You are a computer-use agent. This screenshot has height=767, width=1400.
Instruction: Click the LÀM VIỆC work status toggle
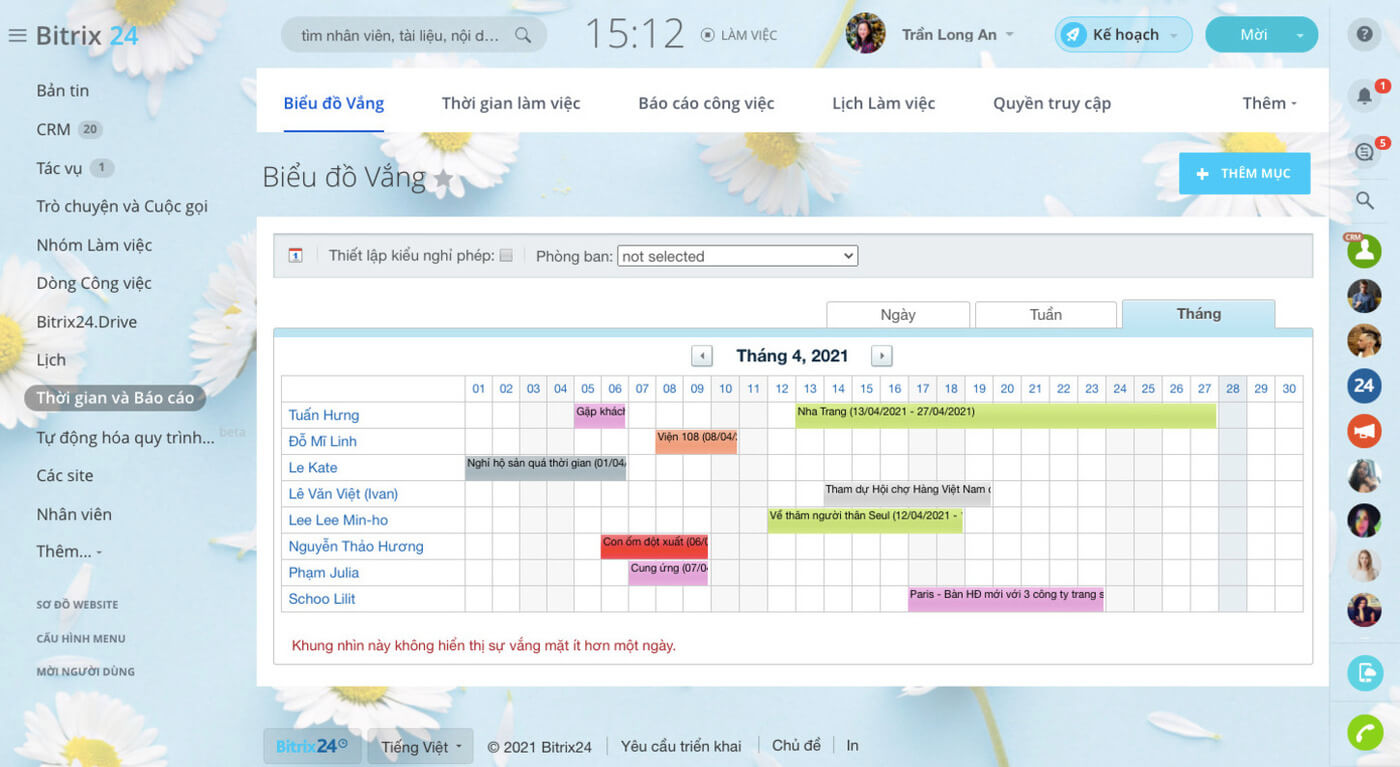(x=739, y=35)
